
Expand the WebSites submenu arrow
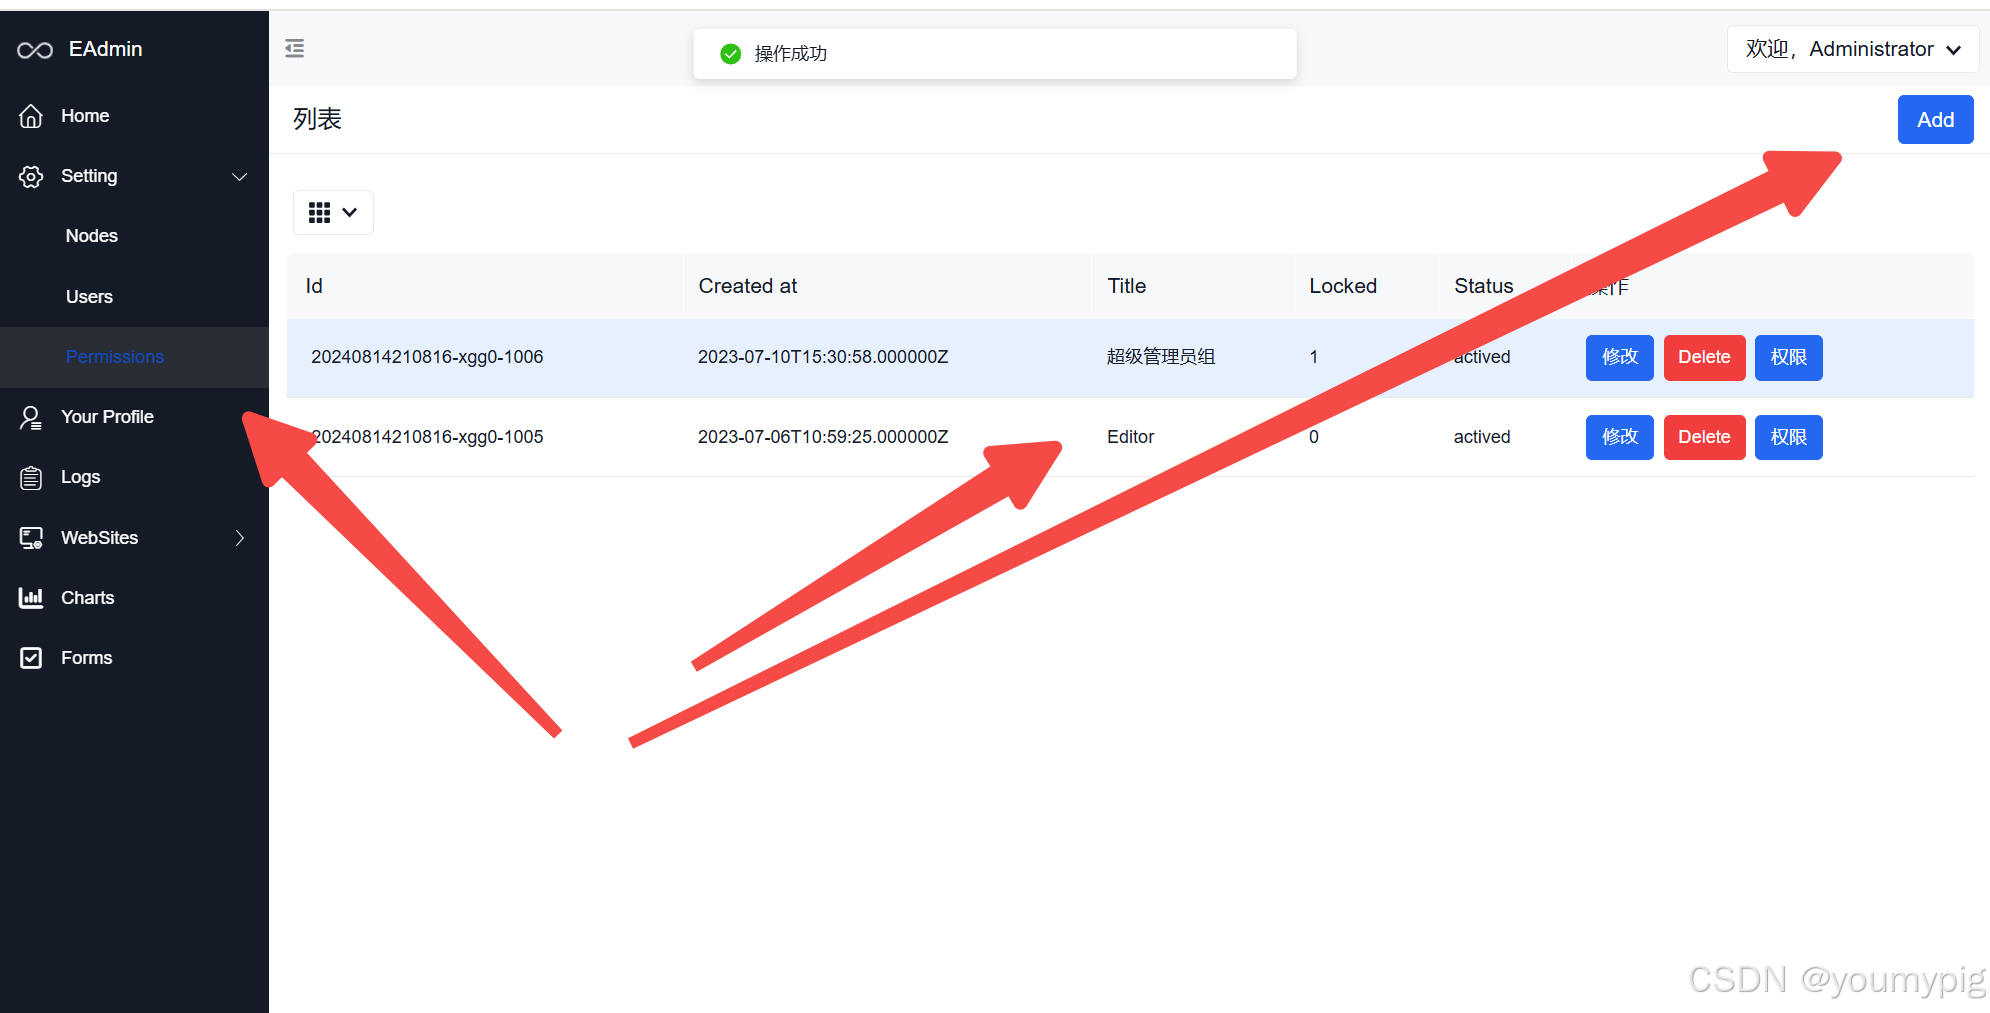click(239, 538)
